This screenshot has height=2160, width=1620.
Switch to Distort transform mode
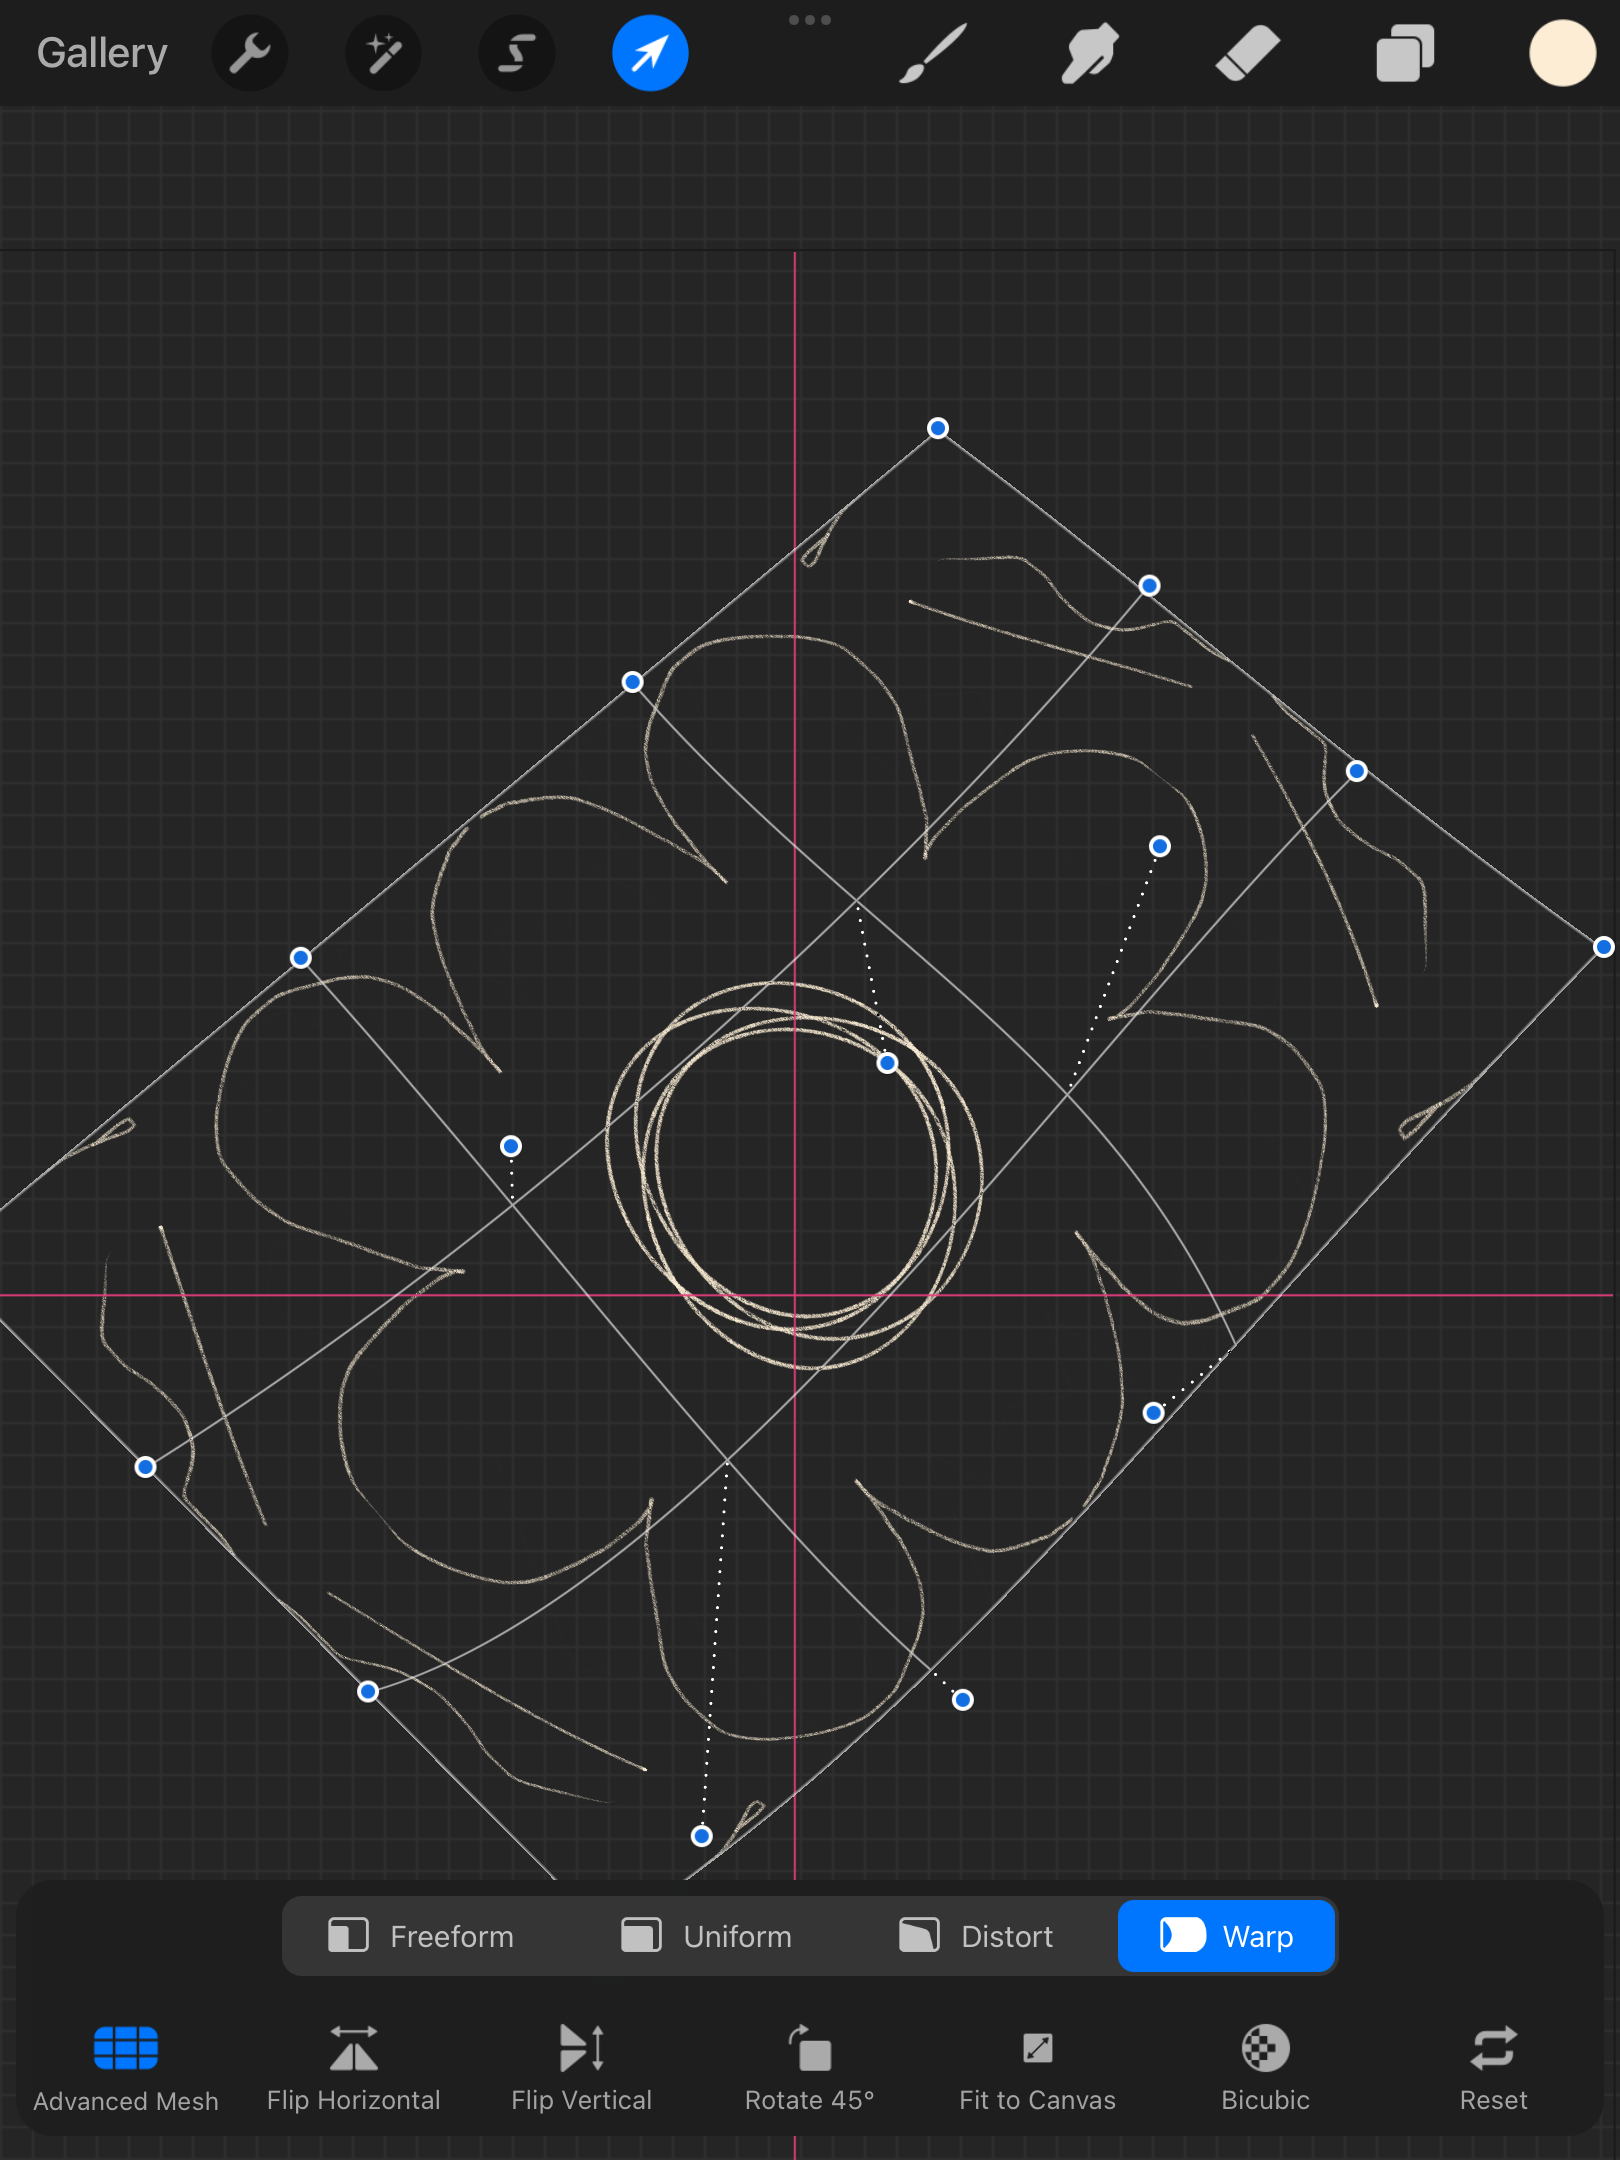(976, 1936)
